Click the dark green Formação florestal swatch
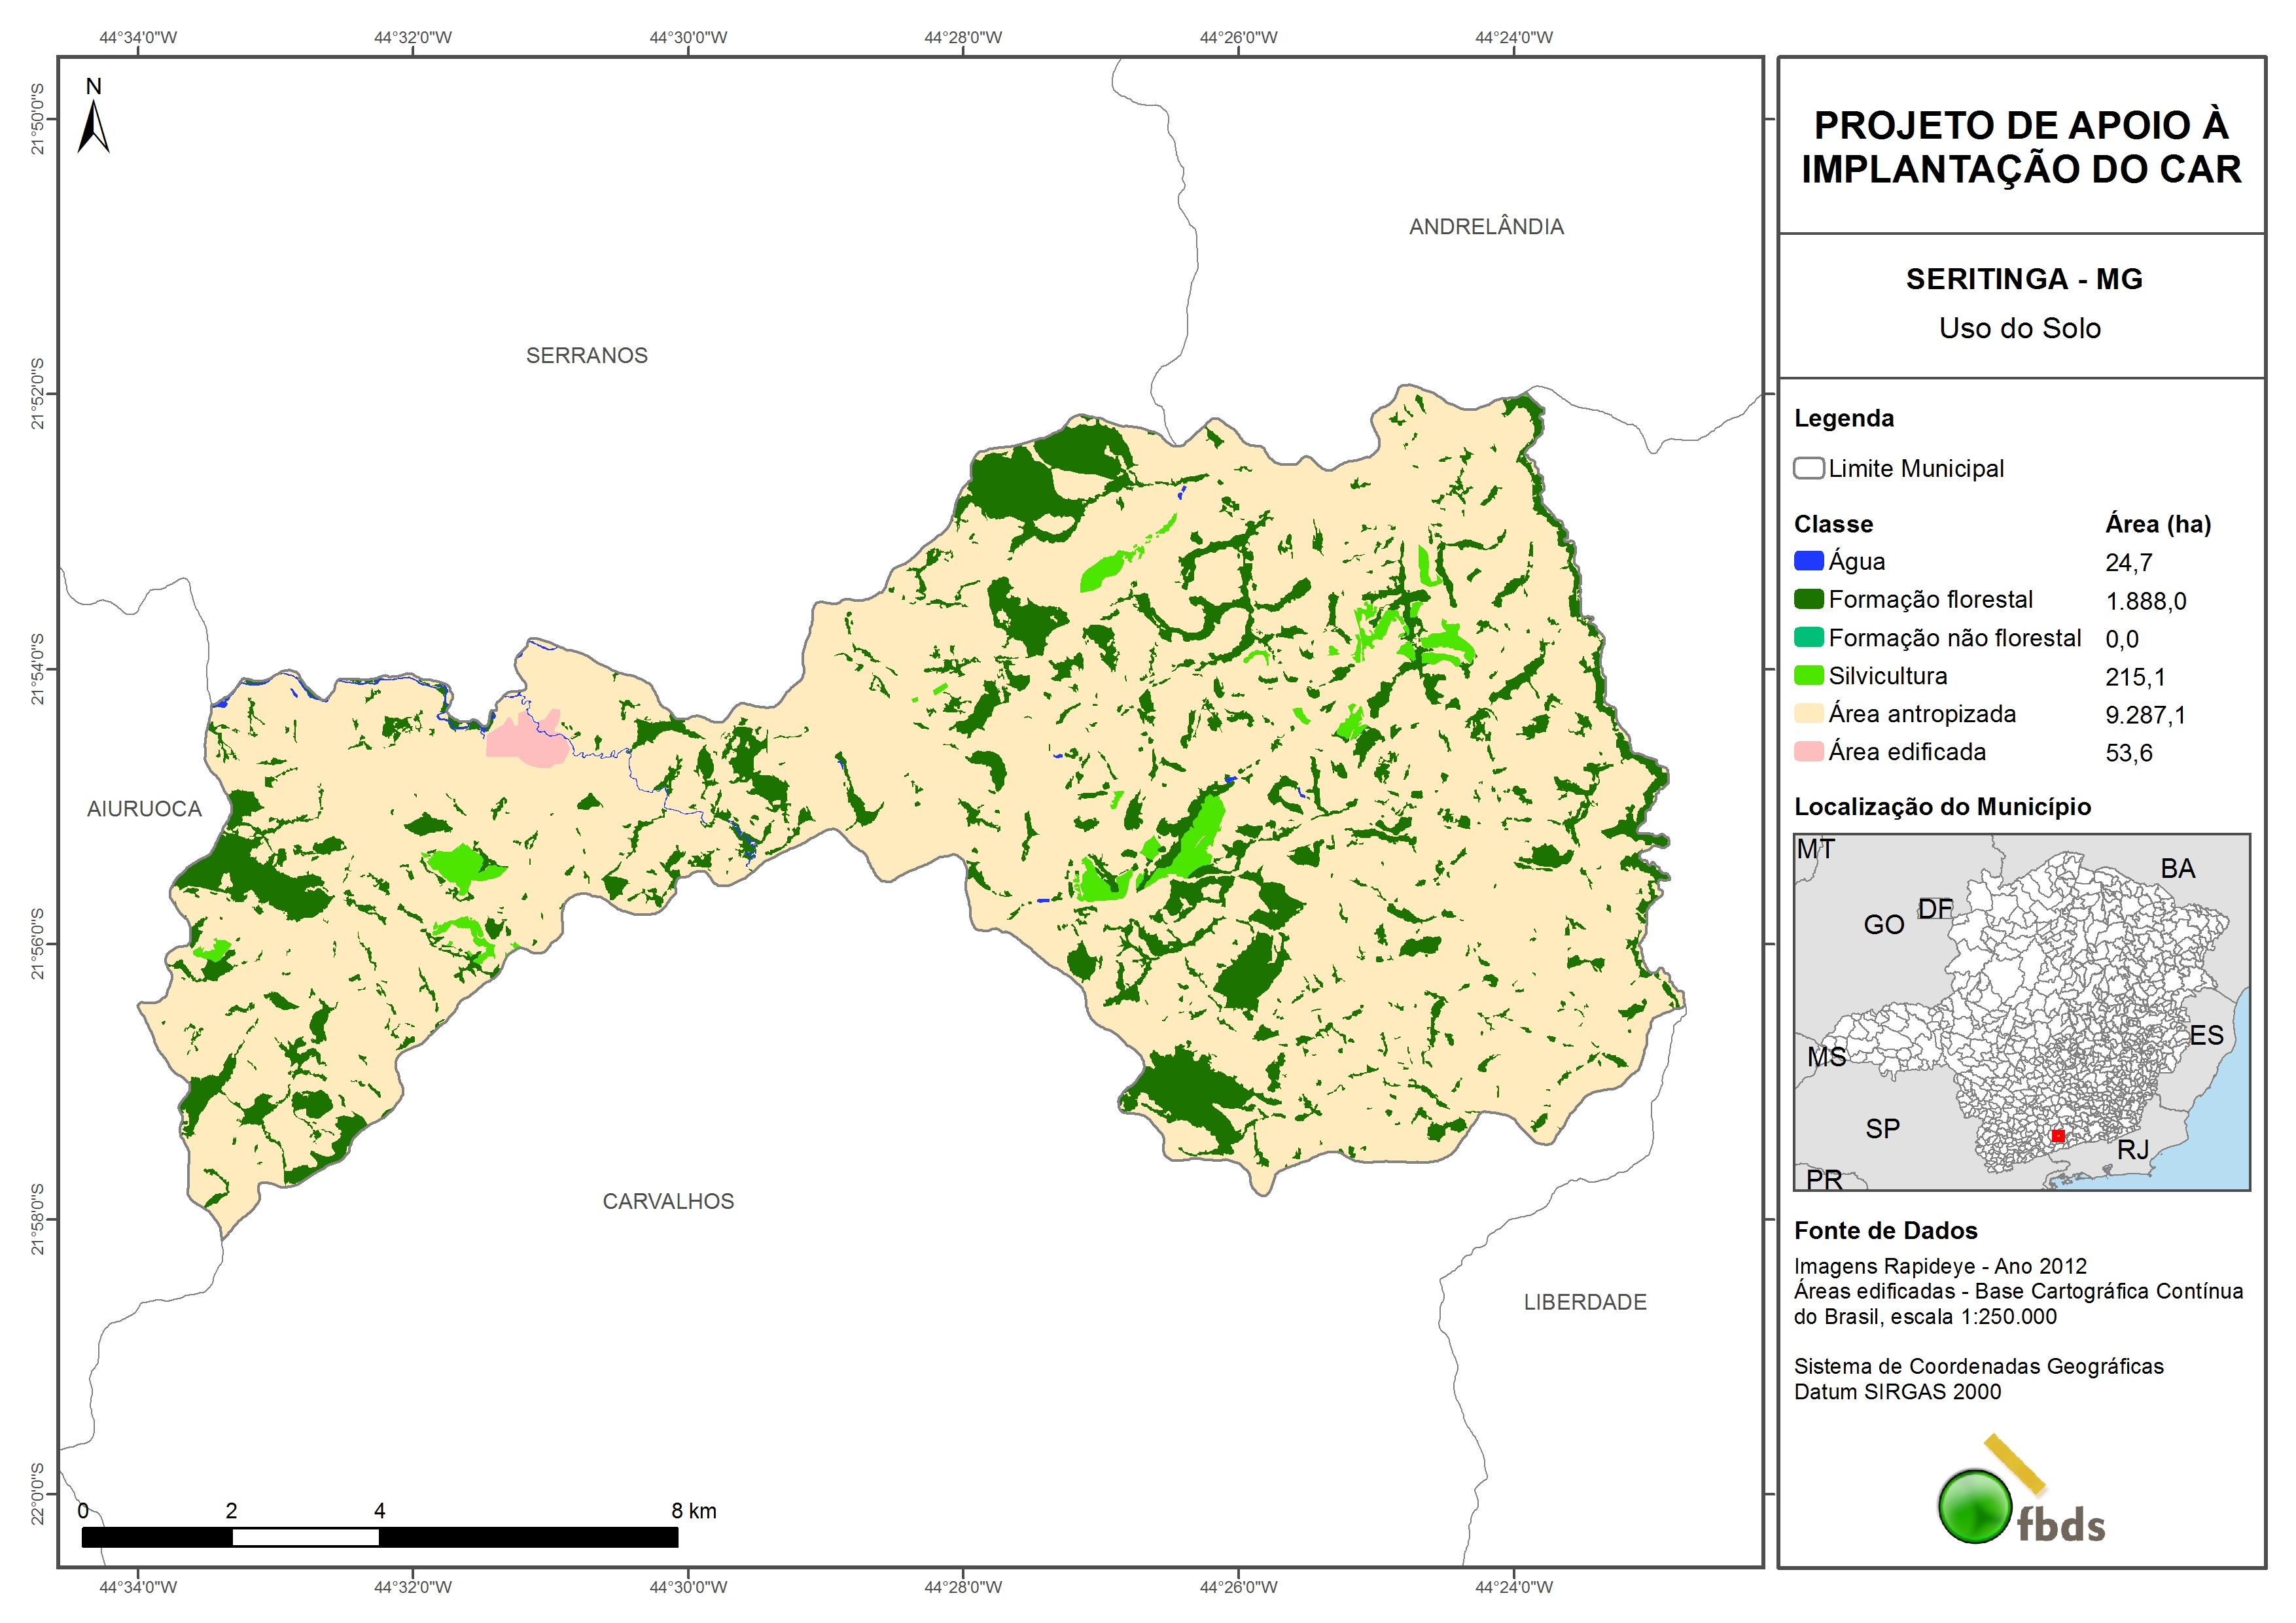The image size is (2296, 1623). point(1808,599)
